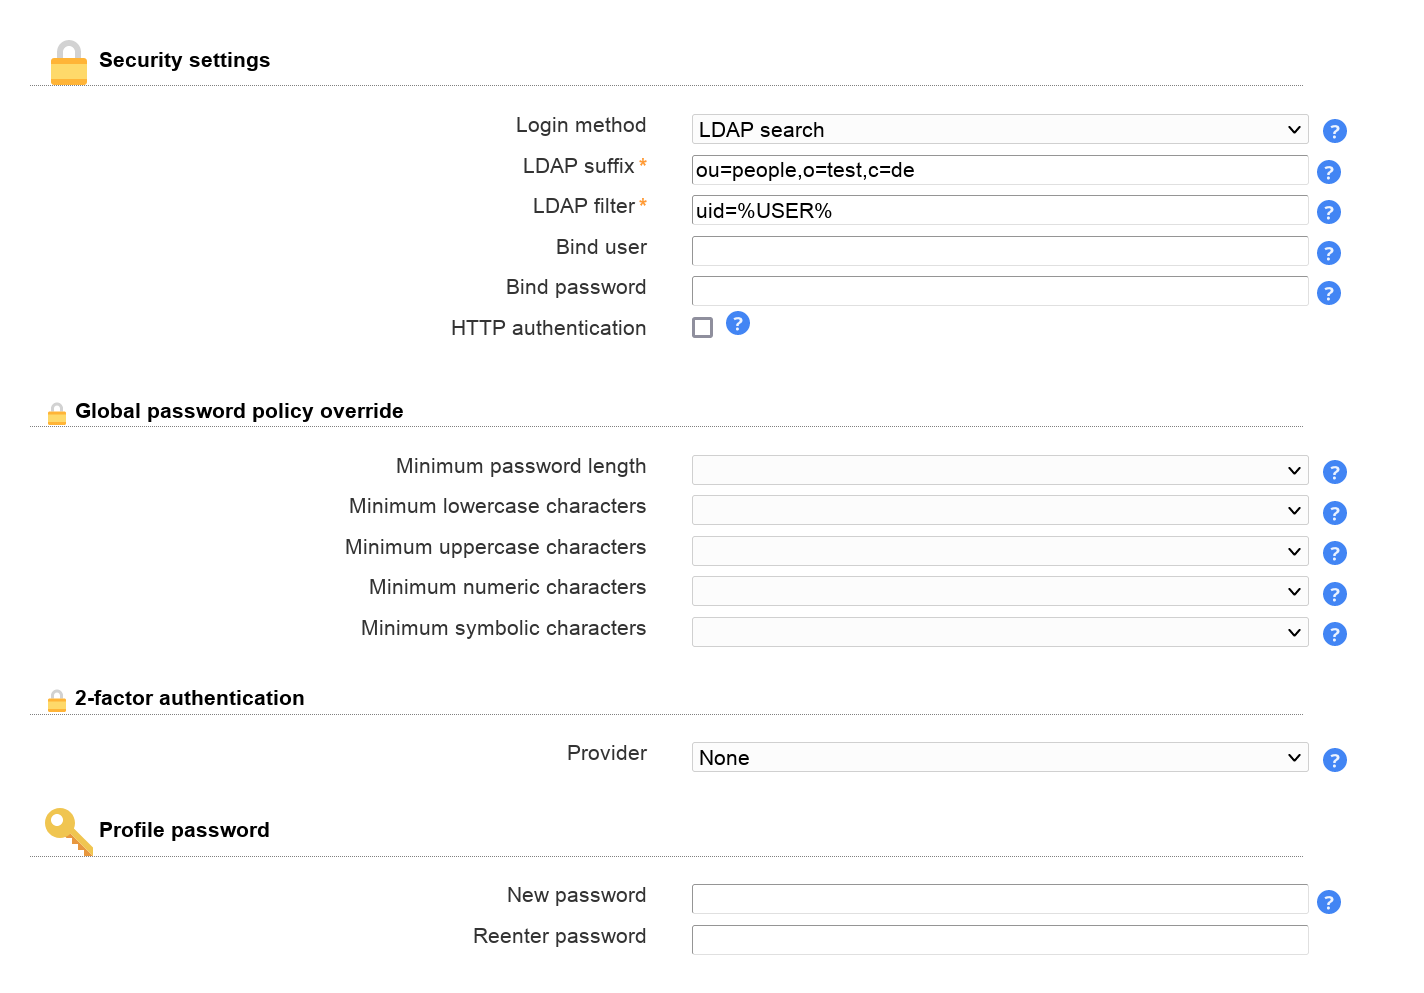The width and height of the screenshot is (1424, 993).
Task: Expand the Minimum password length dropdown
Action: (999, 470)
